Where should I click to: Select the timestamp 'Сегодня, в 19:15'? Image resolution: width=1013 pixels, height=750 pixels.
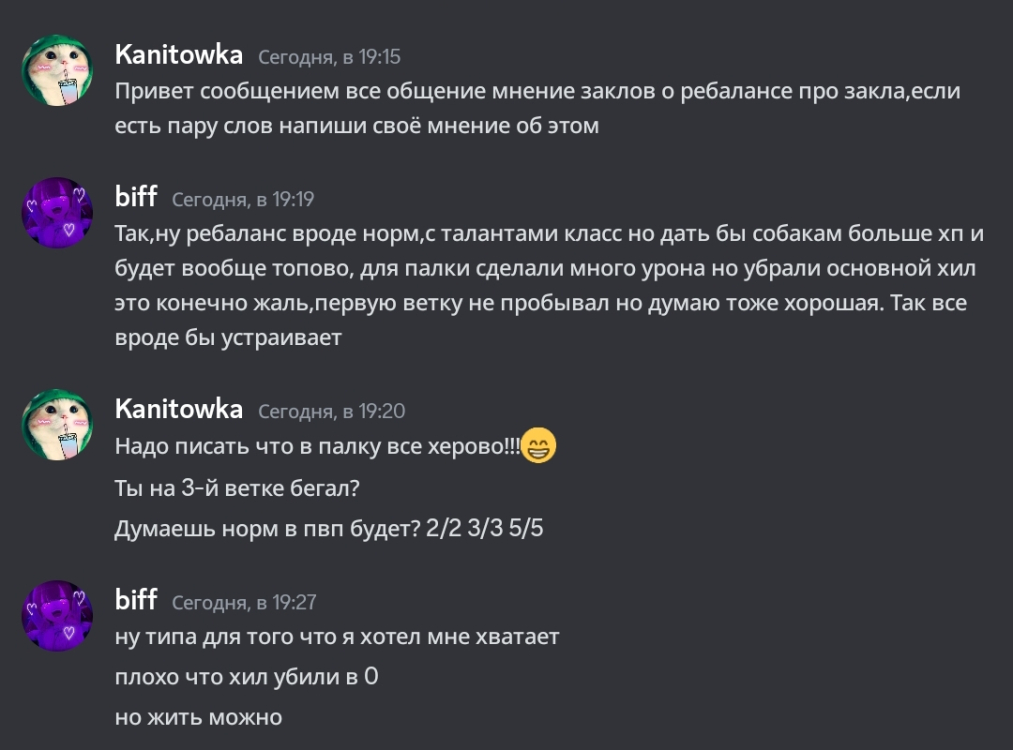(328, 58)
